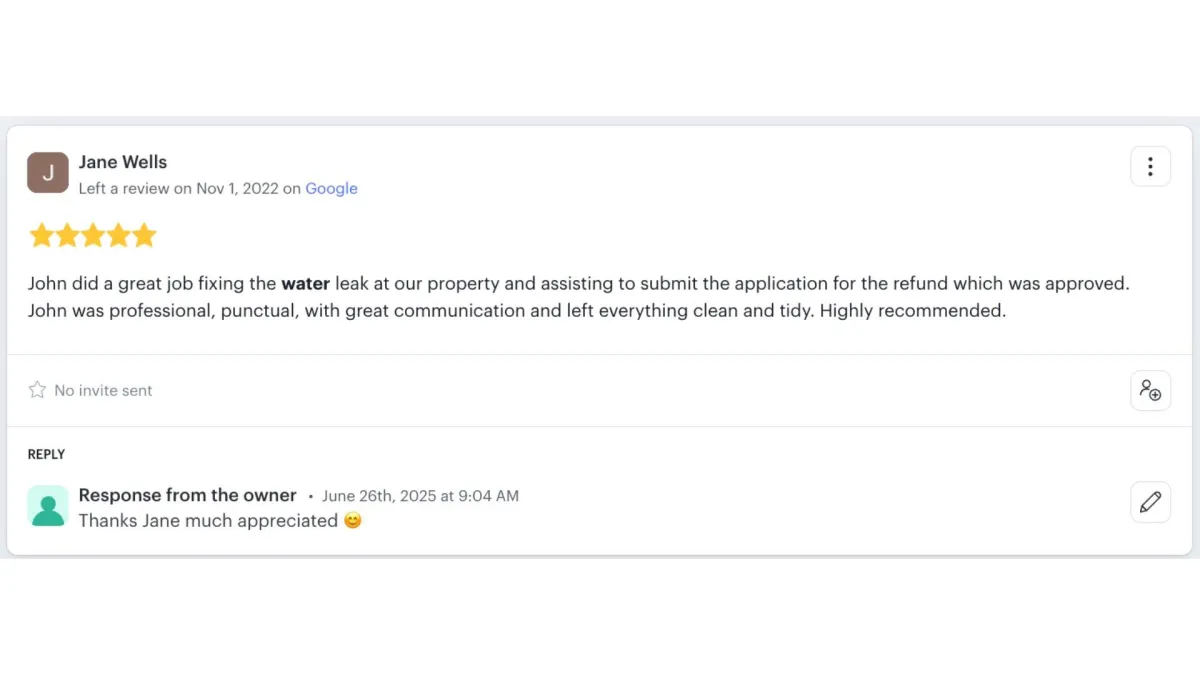Click the Thanks Jane much appreciated reply text

point(208,520)
